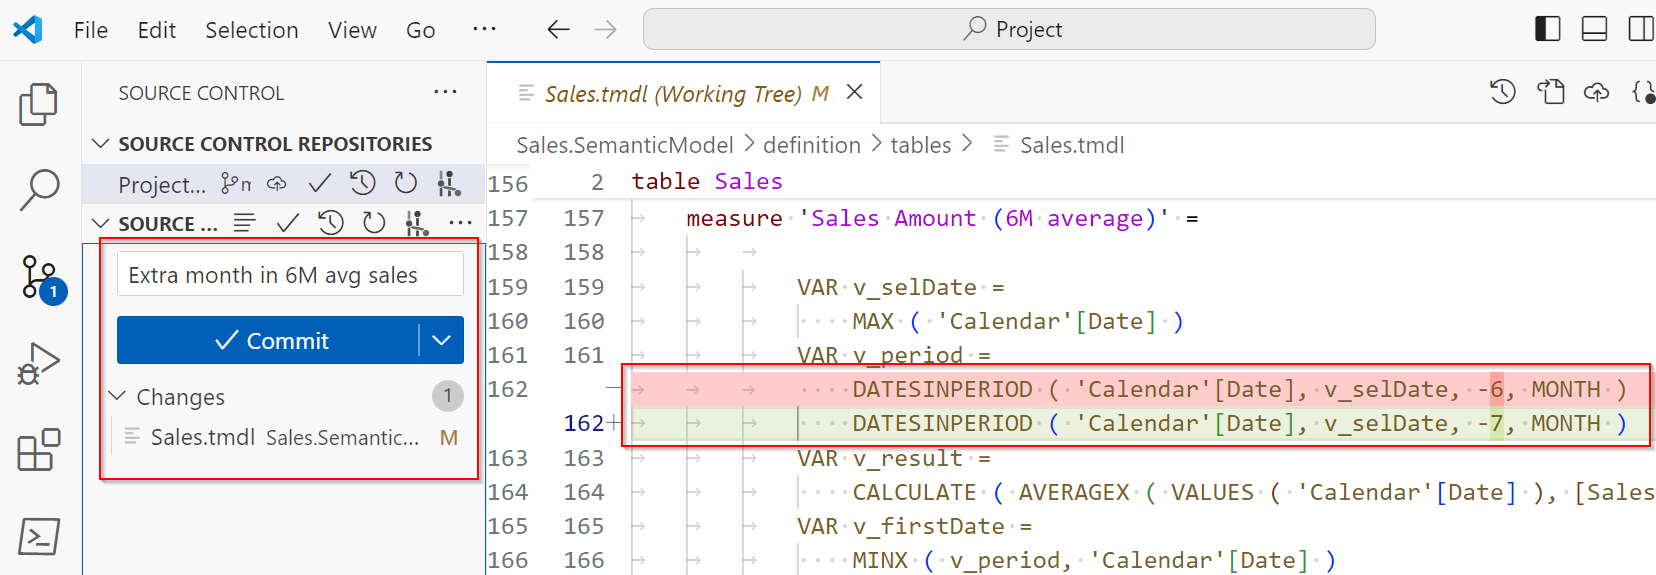1656x575 pixels.
Task: Click the Commit button
Action: click(x=268, y=340)
